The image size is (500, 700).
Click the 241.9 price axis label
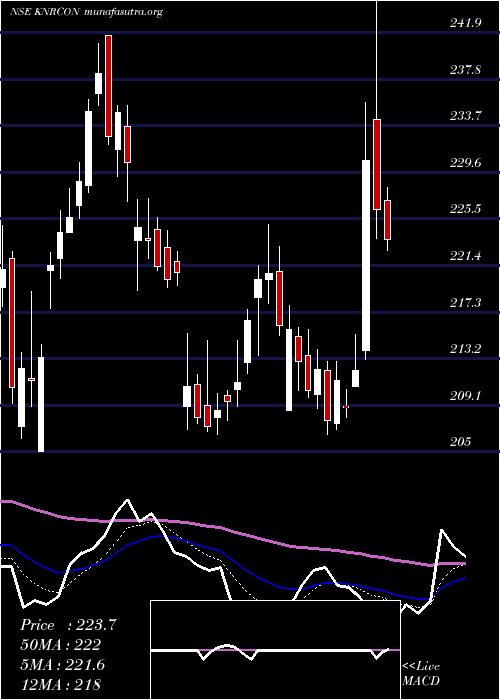(466, 23)
